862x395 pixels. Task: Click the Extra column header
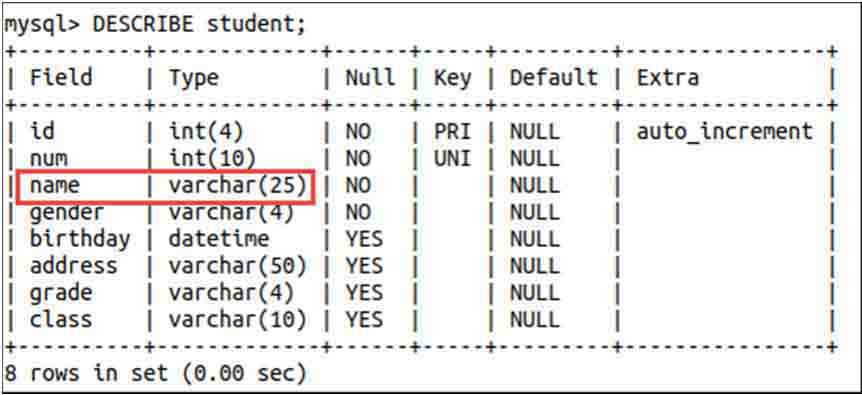(668, 77)
